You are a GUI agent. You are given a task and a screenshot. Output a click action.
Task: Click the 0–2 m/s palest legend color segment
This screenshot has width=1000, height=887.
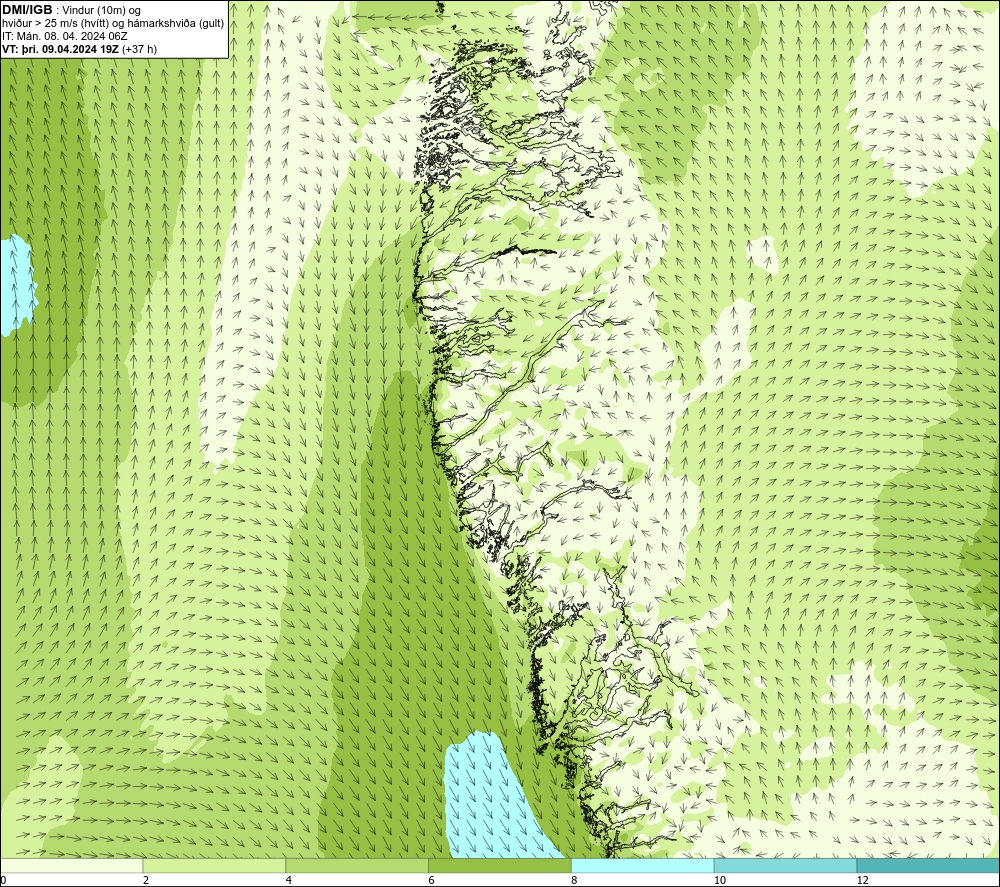[x=71, y=865]
